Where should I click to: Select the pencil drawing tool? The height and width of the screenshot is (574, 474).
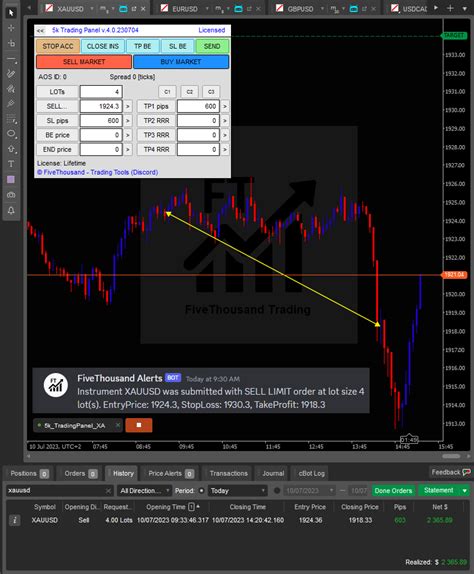(11, 74)
